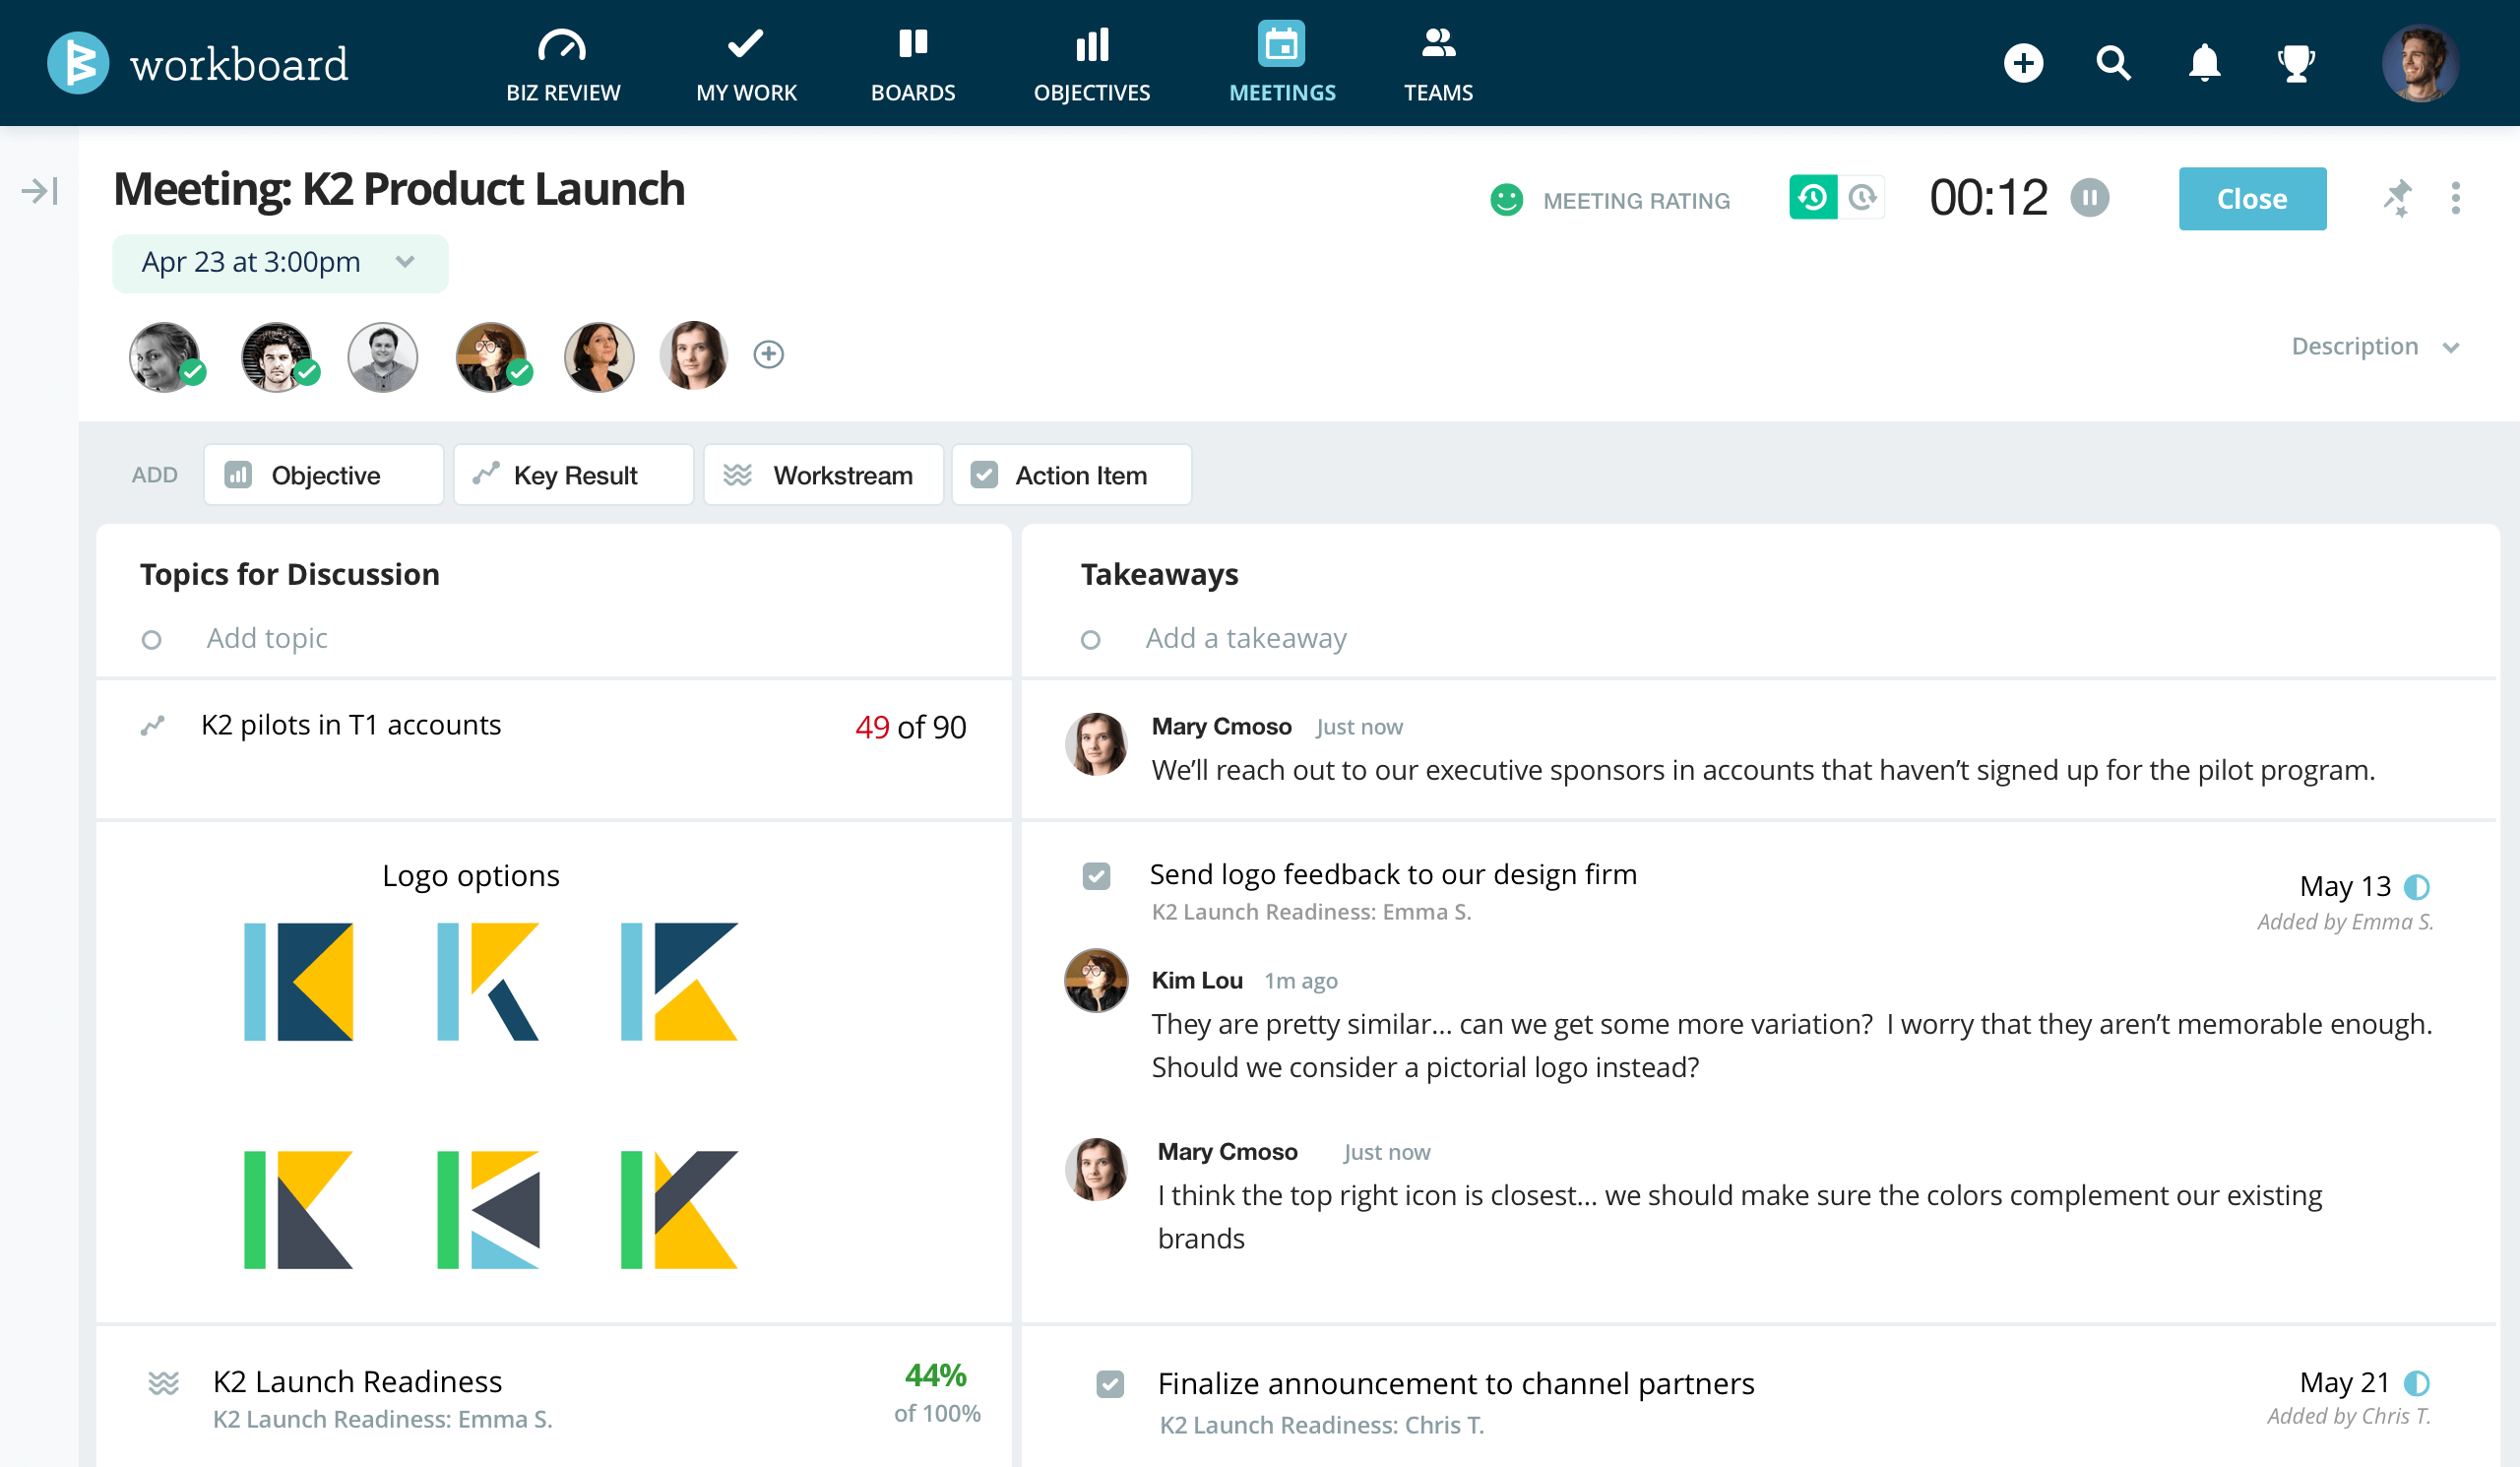Click the first attendee avatar
The image size is (2520, 1467).
[165, 356]
